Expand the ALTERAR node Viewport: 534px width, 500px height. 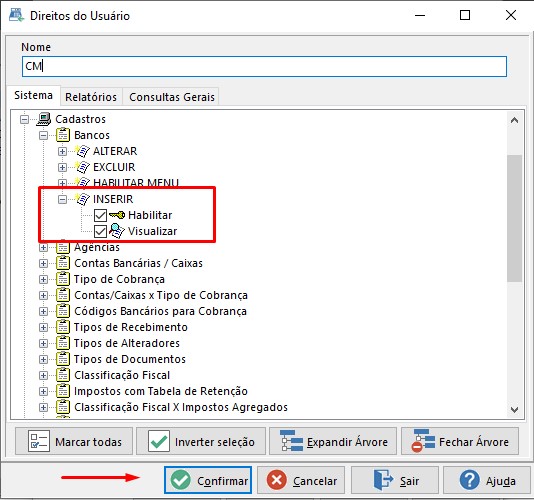[62, 151]
